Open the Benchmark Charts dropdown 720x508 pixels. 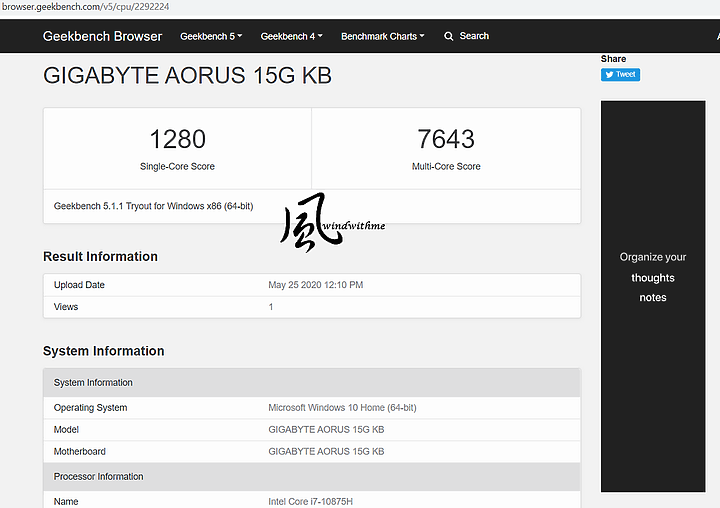pos(382,36)
